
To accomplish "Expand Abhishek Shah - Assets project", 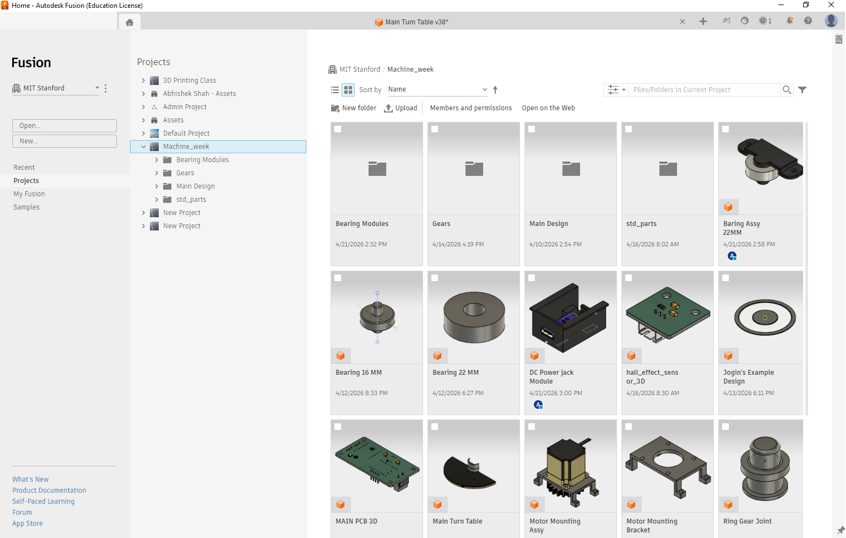I will coord(144,93).
